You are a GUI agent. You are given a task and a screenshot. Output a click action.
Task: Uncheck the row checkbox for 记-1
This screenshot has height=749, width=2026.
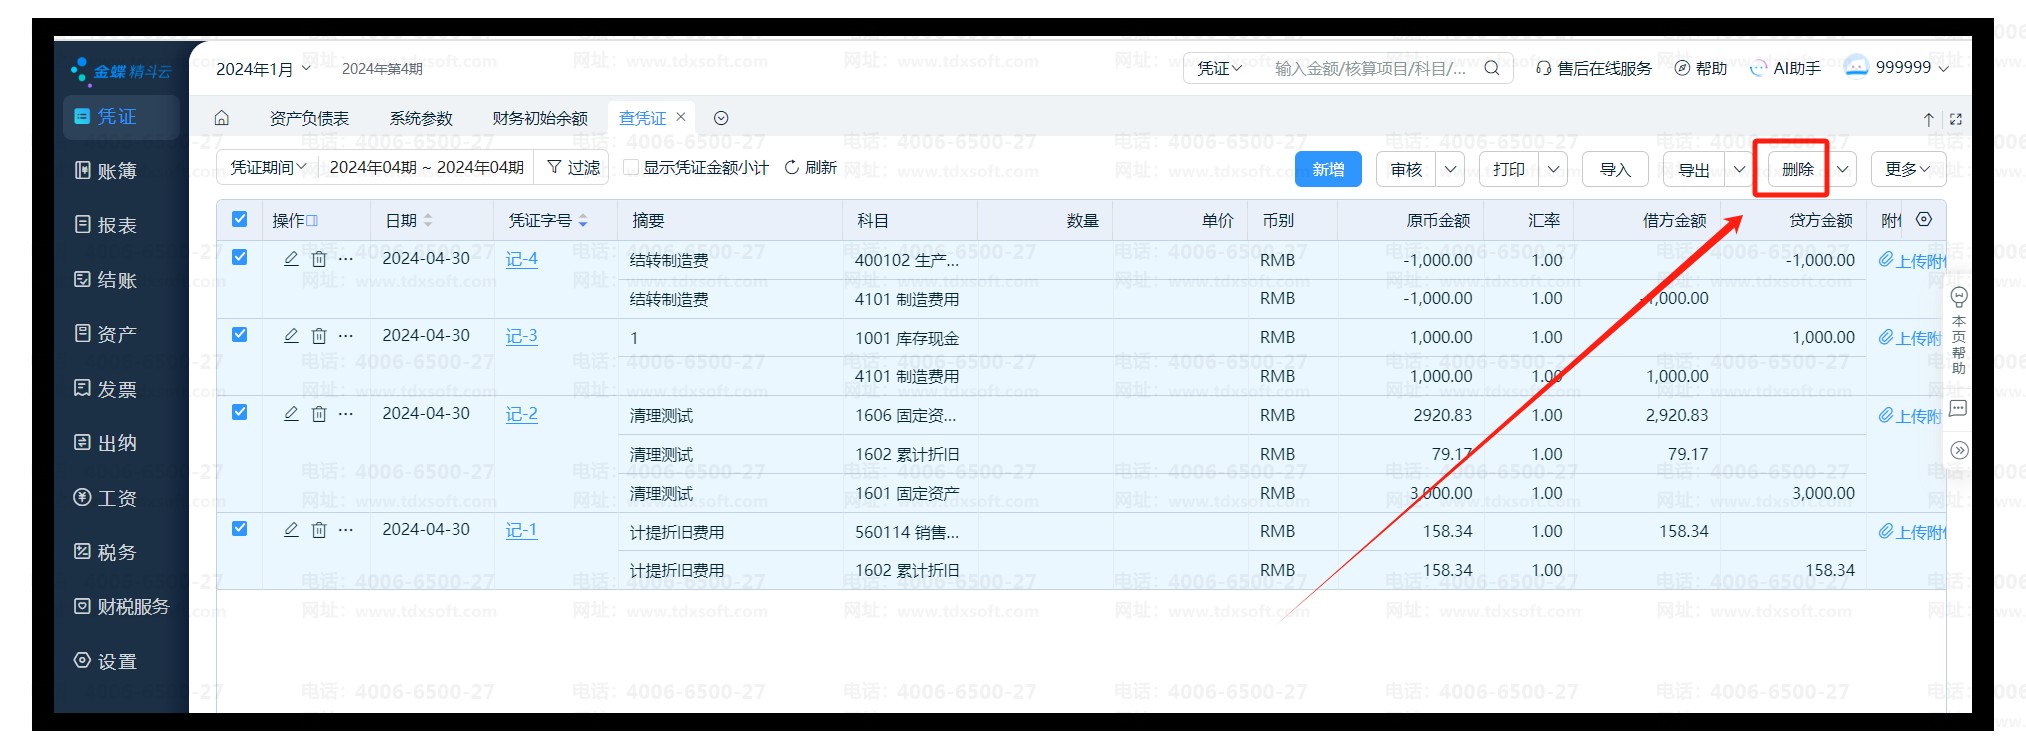tap(240, 529)
